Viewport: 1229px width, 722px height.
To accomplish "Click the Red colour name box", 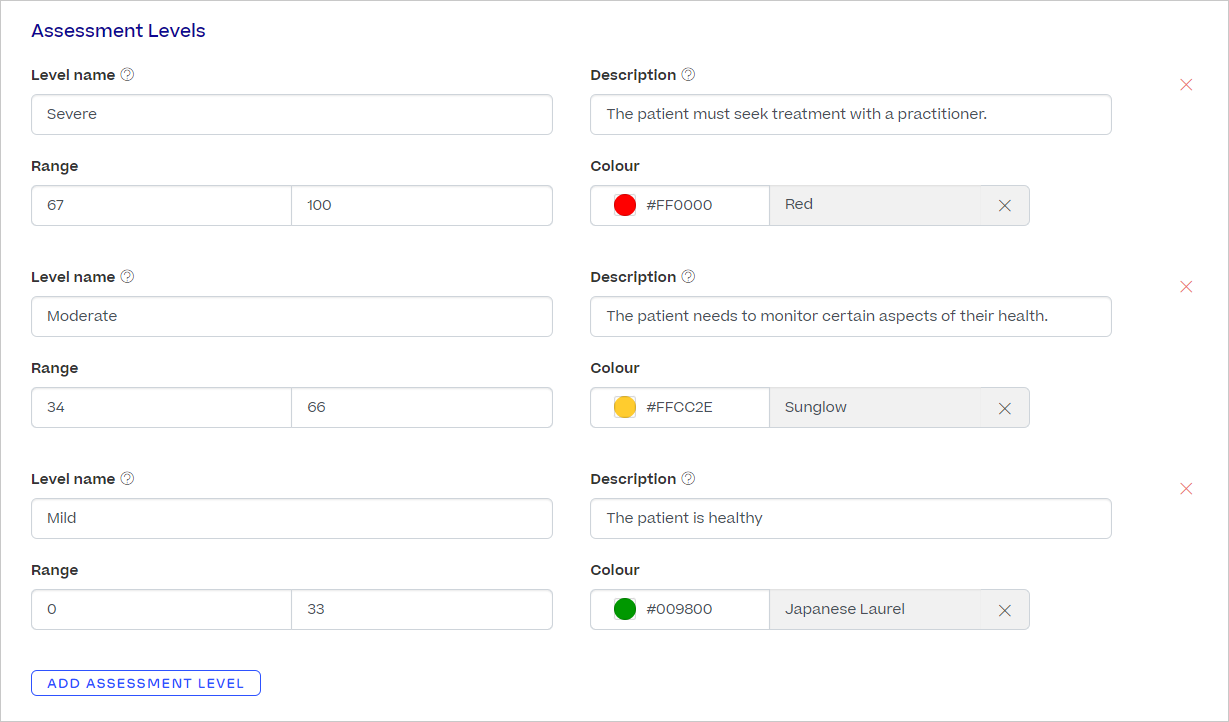I will coord(899,205).
